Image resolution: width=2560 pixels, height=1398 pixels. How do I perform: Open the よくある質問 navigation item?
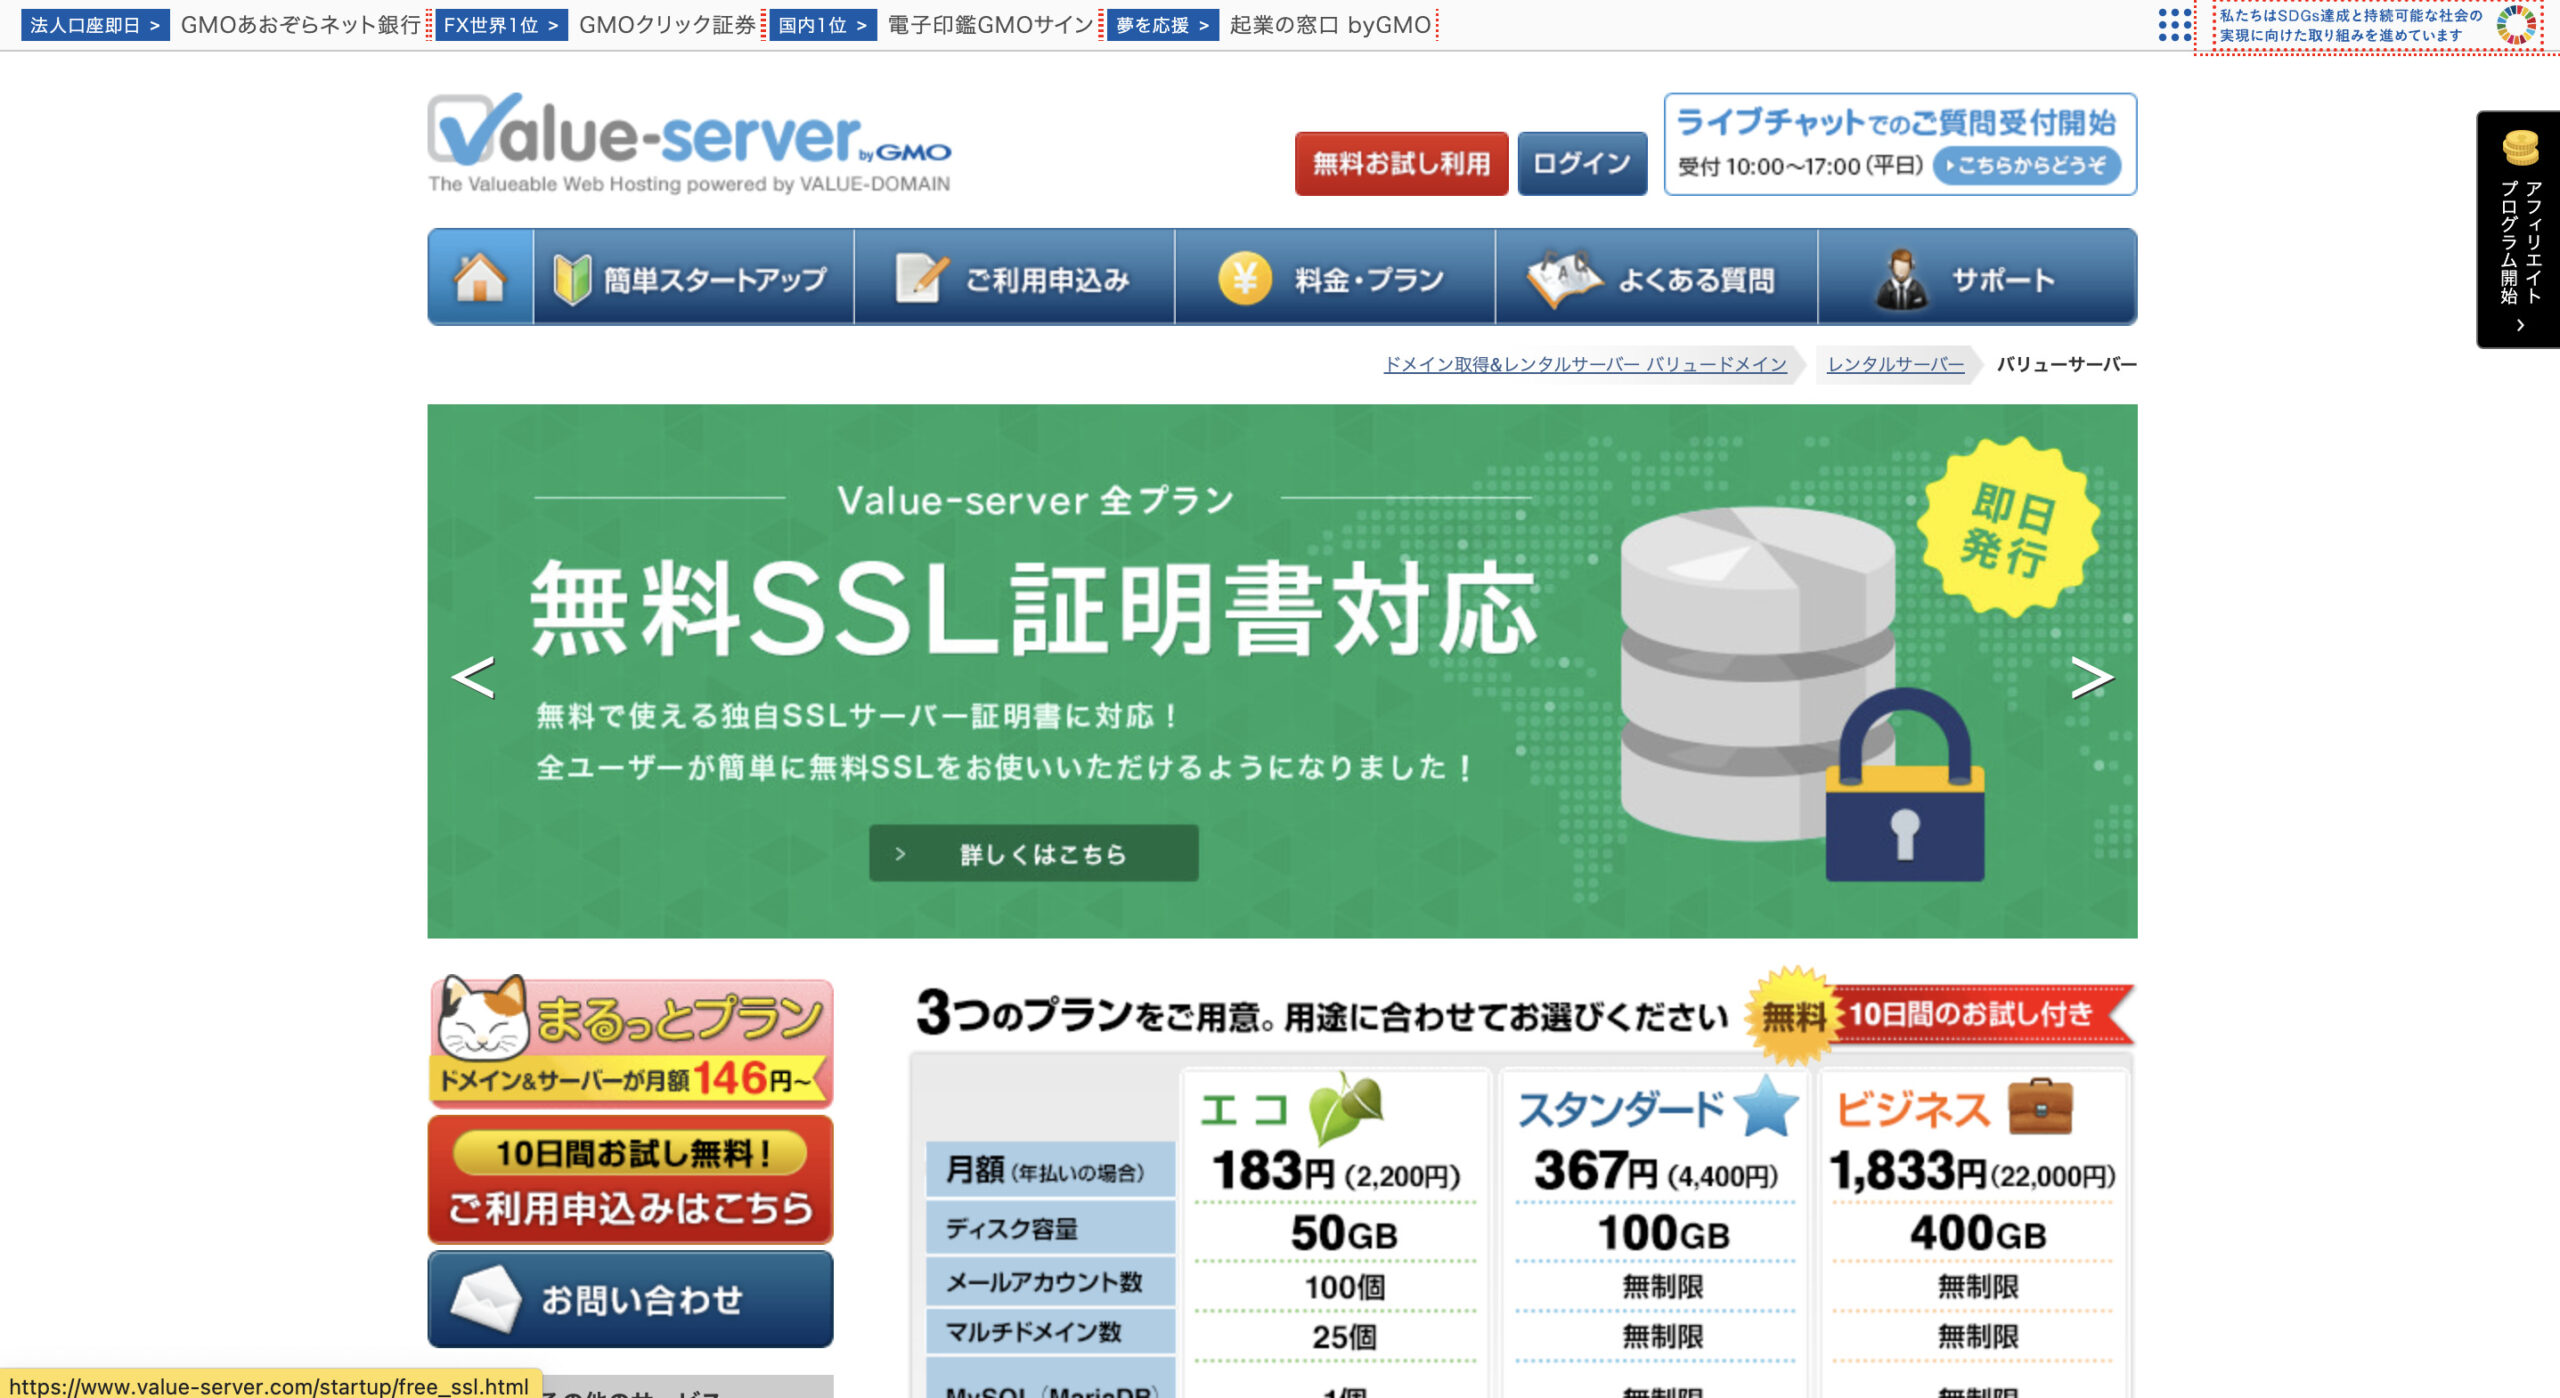click(1656, 277)
